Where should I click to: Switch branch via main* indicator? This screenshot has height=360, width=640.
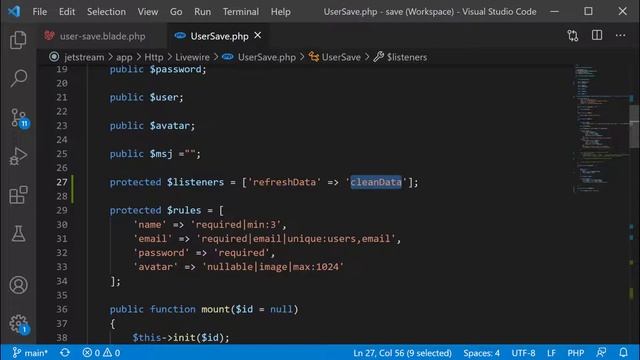click(x=30, y=353)
